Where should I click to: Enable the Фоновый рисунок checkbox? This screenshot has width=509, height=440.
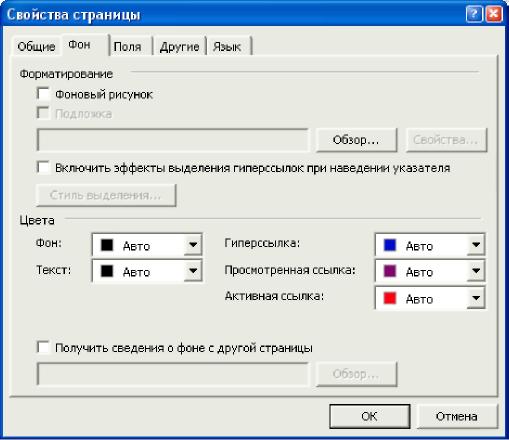pyautogui.click(x=43, y=94)
